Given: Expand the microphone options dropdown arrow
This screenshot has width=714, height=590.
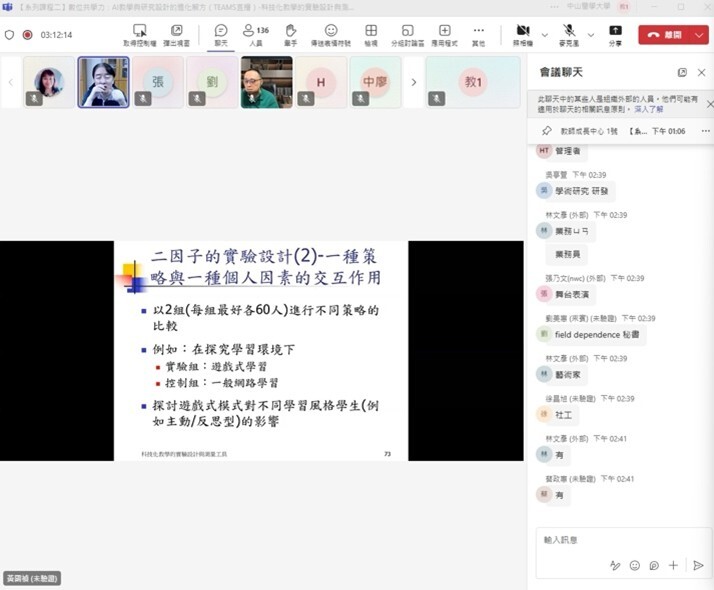Looking at the screenshot, I should [591, 34].
